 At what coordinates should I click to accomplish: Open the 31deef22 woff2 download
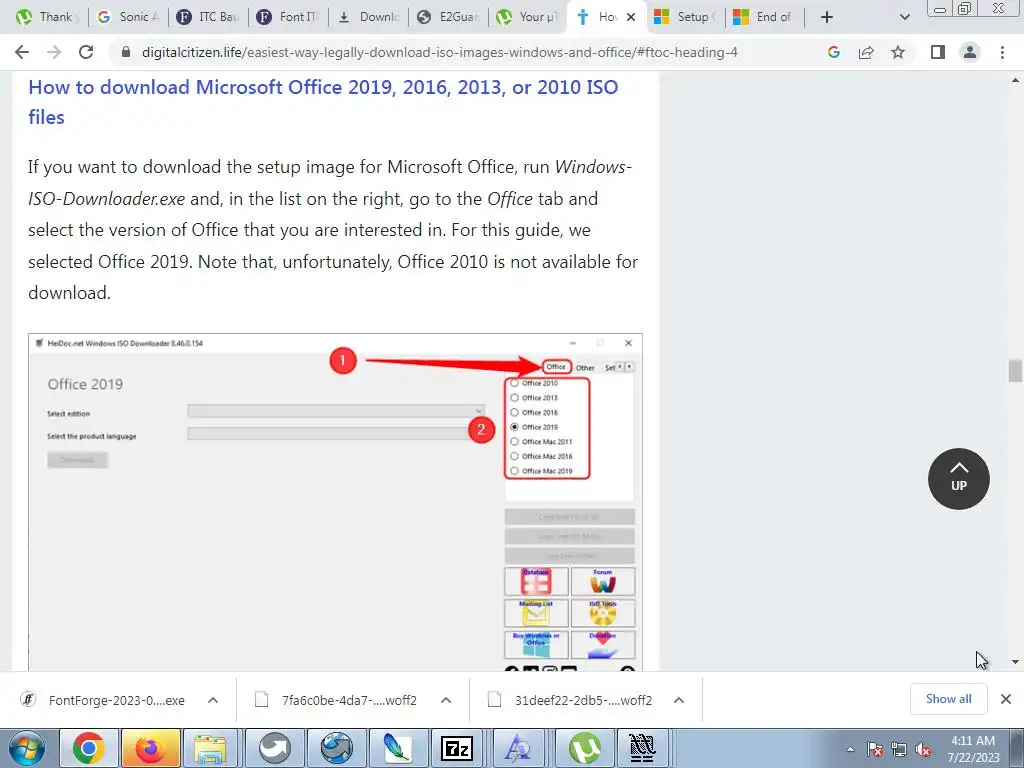[570, 700]
